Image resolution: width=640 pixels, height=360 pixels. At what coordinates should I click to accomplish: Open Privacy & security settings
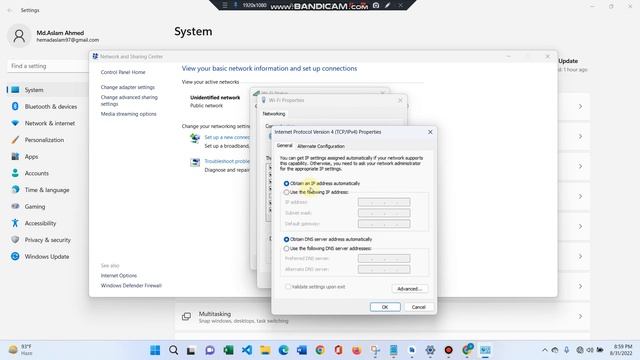(x=46, y=240)
